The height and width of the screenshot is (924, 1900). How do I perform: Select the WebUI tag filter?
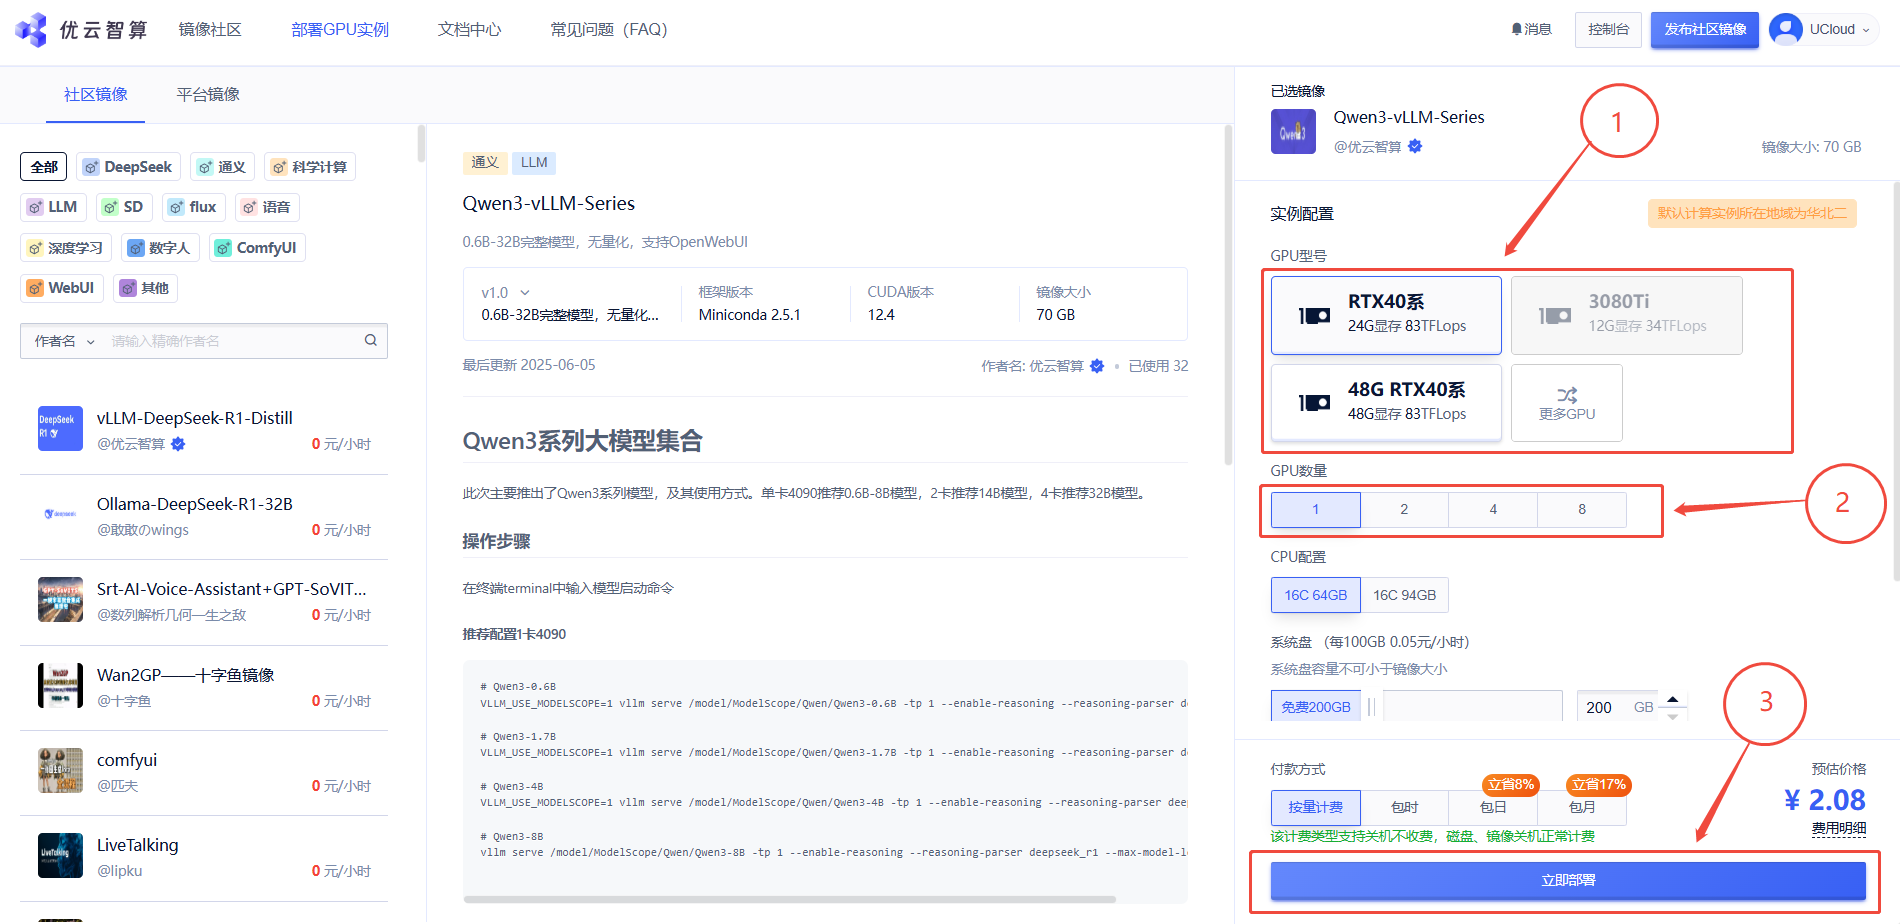(62, 288)
